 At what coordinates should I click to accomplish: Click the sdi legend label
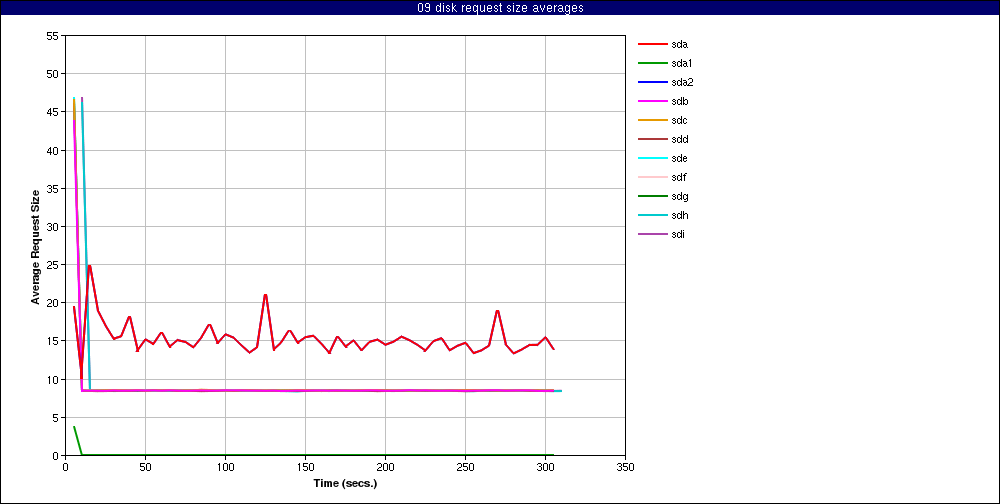(679, 234)
